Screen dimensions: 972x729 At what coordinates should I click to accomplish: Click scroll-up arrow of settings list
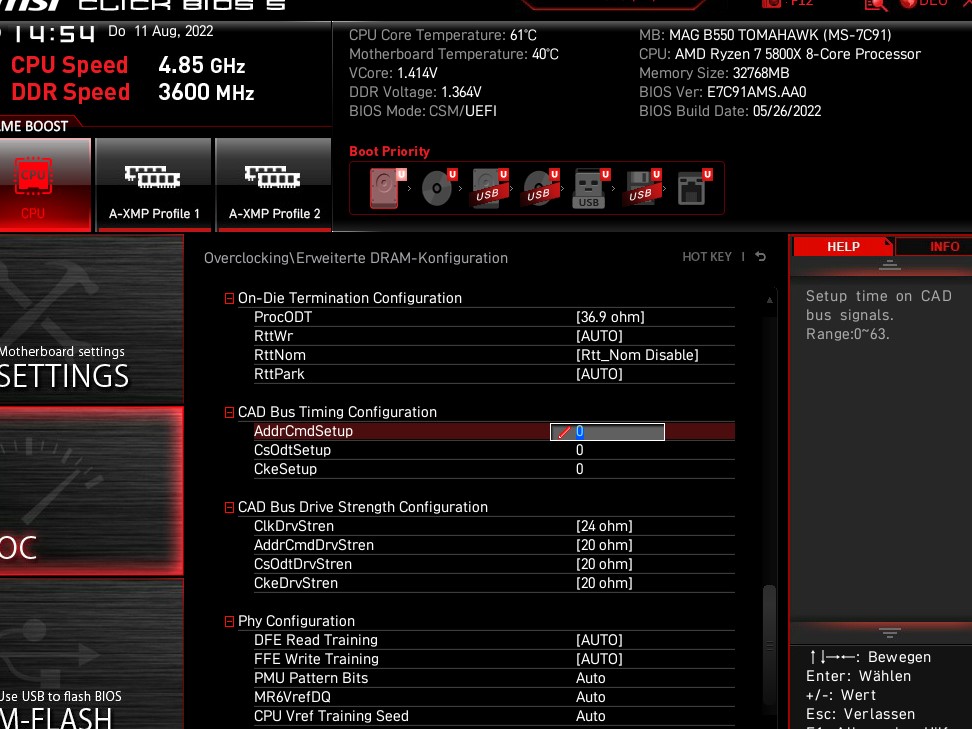coord(769,300)
